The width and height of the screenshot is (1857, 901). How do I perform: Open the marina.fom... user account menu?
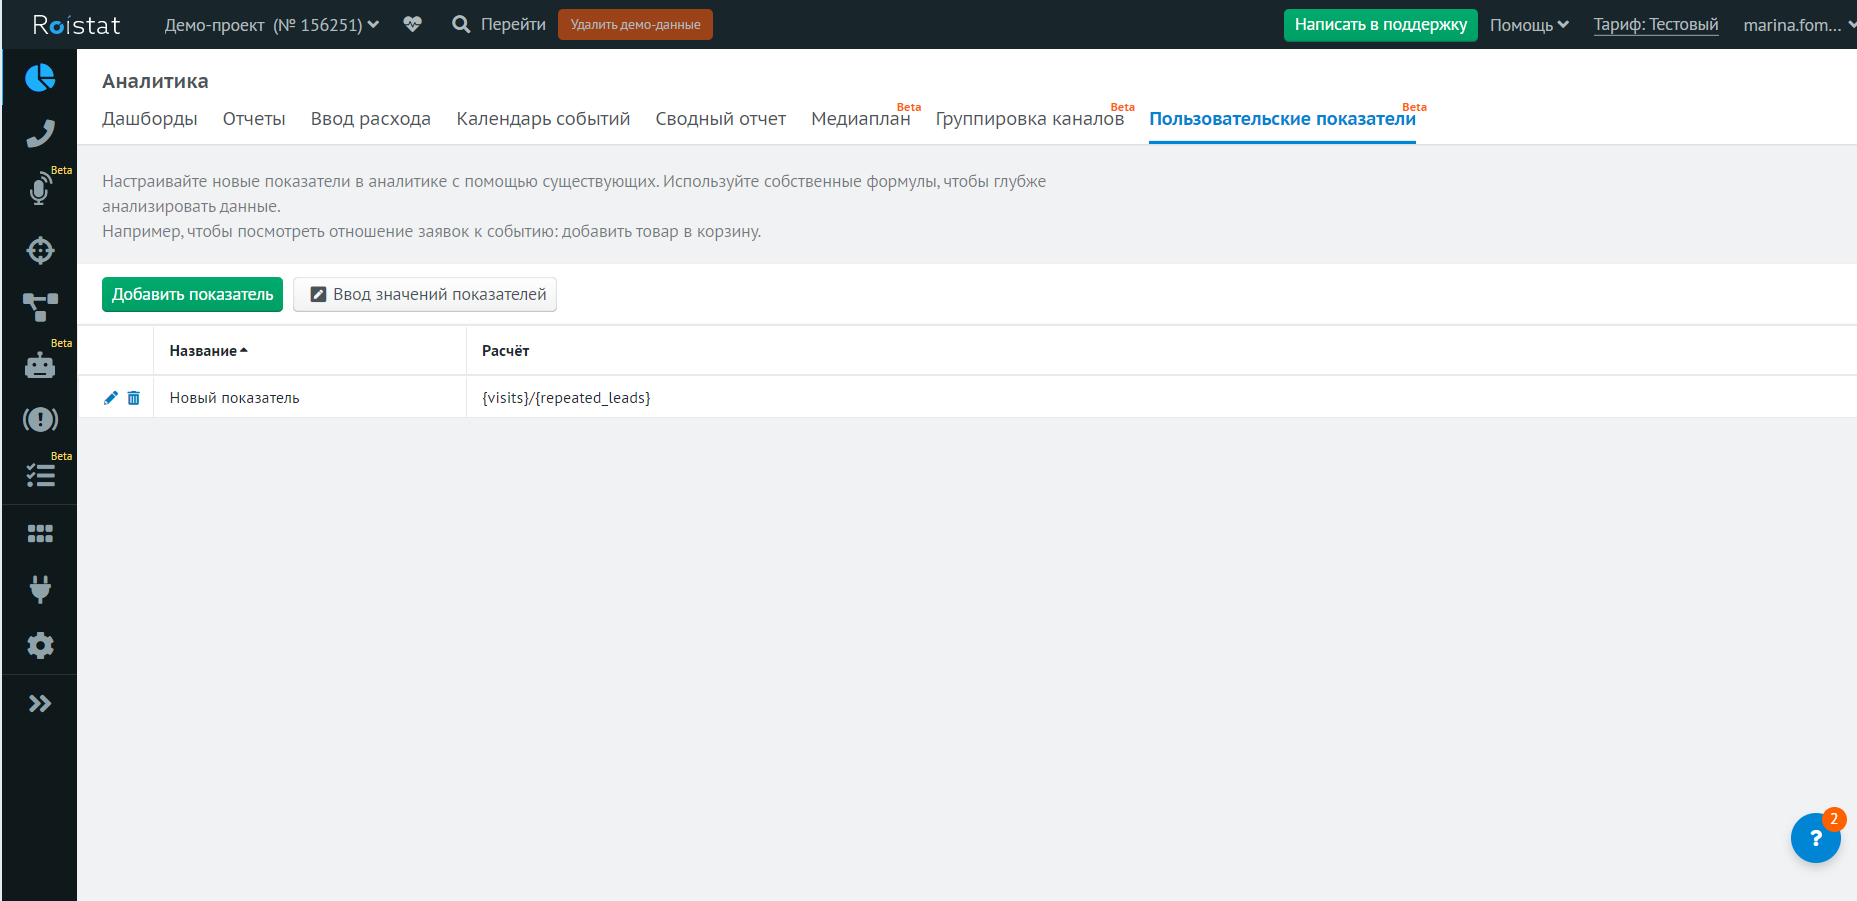(x=1797, y=25)
